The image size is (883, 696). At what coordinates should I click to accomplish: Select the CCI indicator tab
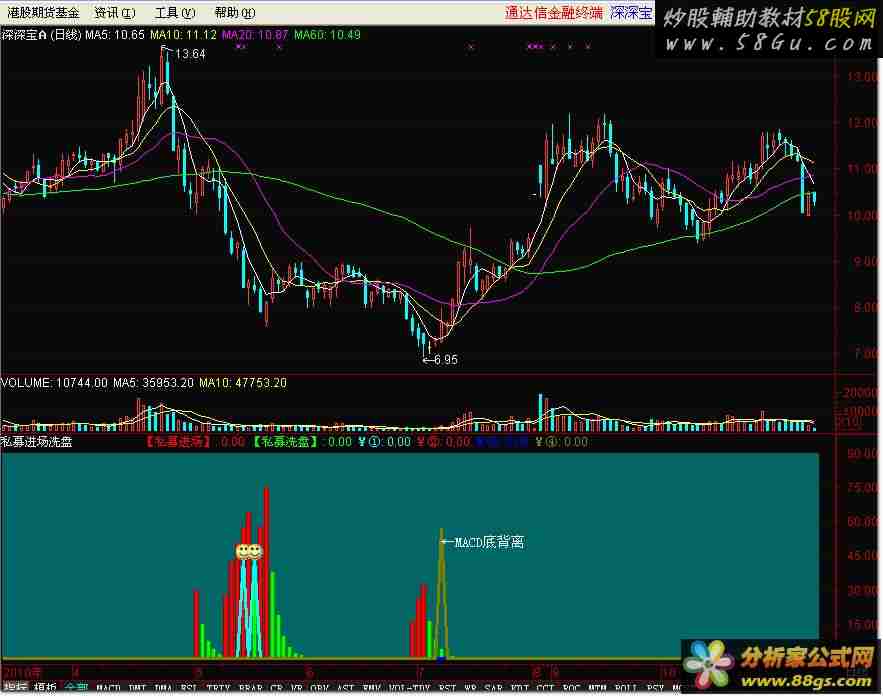545,688
